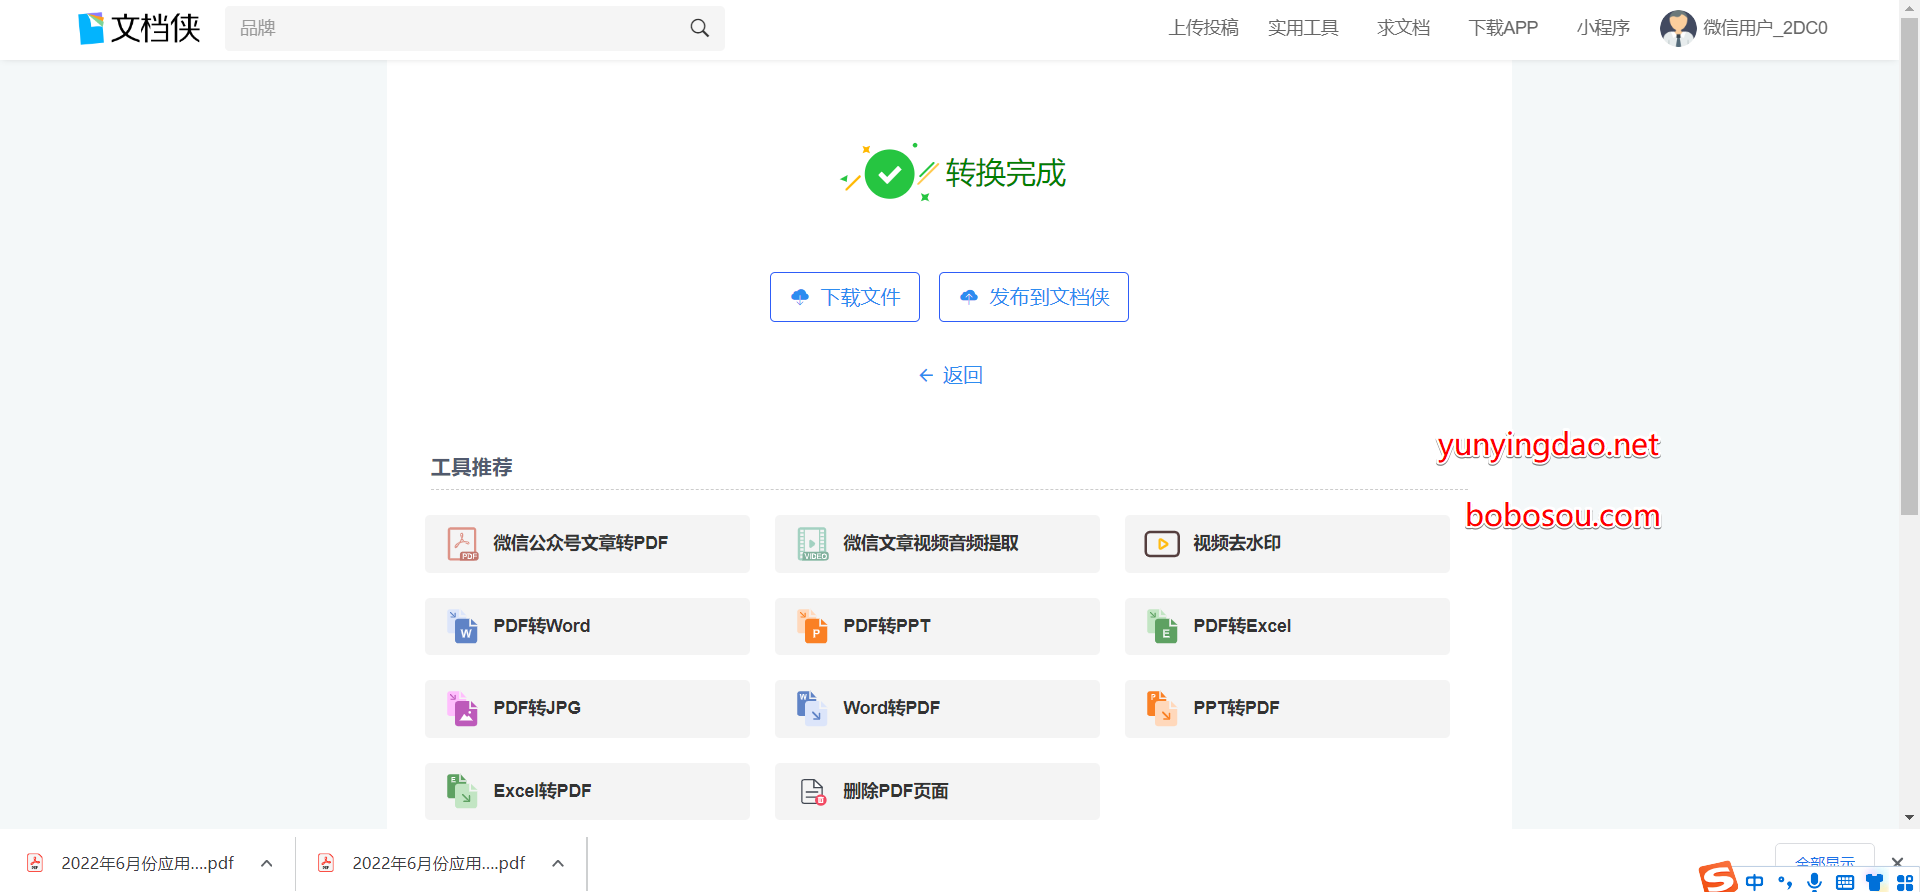The image size is (1920, 892).
Task: Click the 视频去水印 play icon
Action: pos(1162,544)
